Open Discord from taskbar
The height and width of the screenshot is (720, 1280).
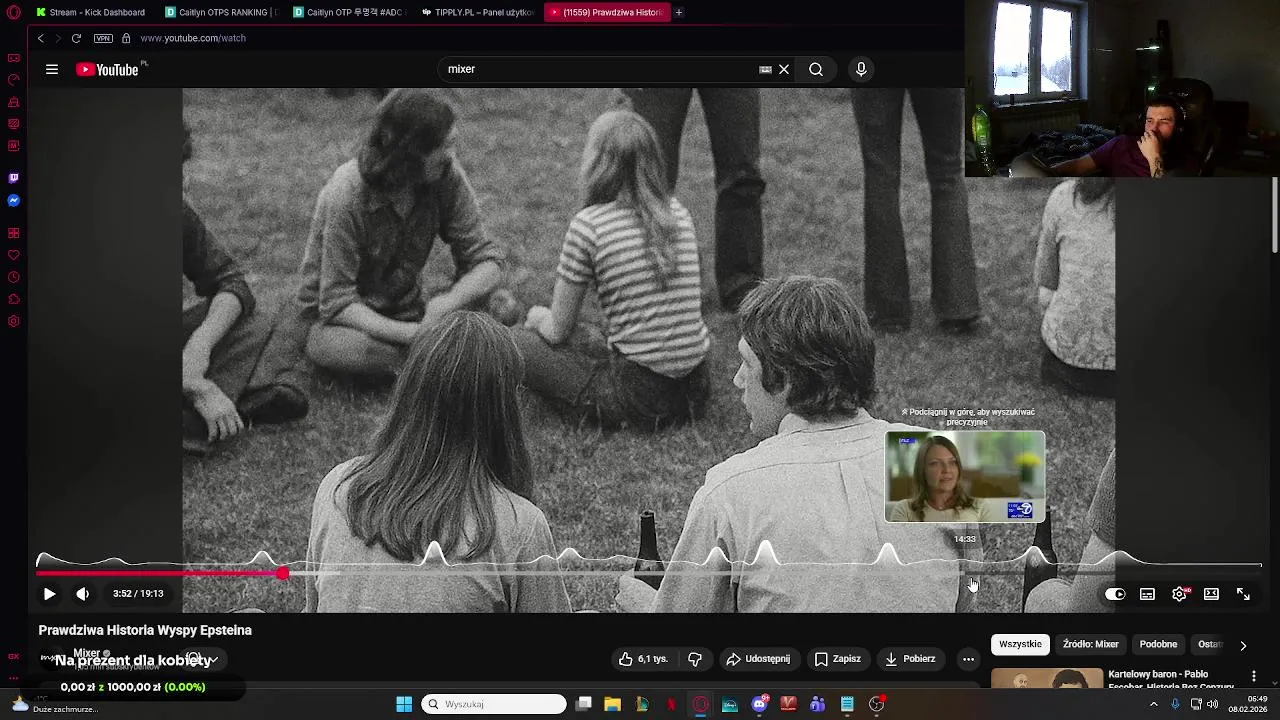click(759, 704)
